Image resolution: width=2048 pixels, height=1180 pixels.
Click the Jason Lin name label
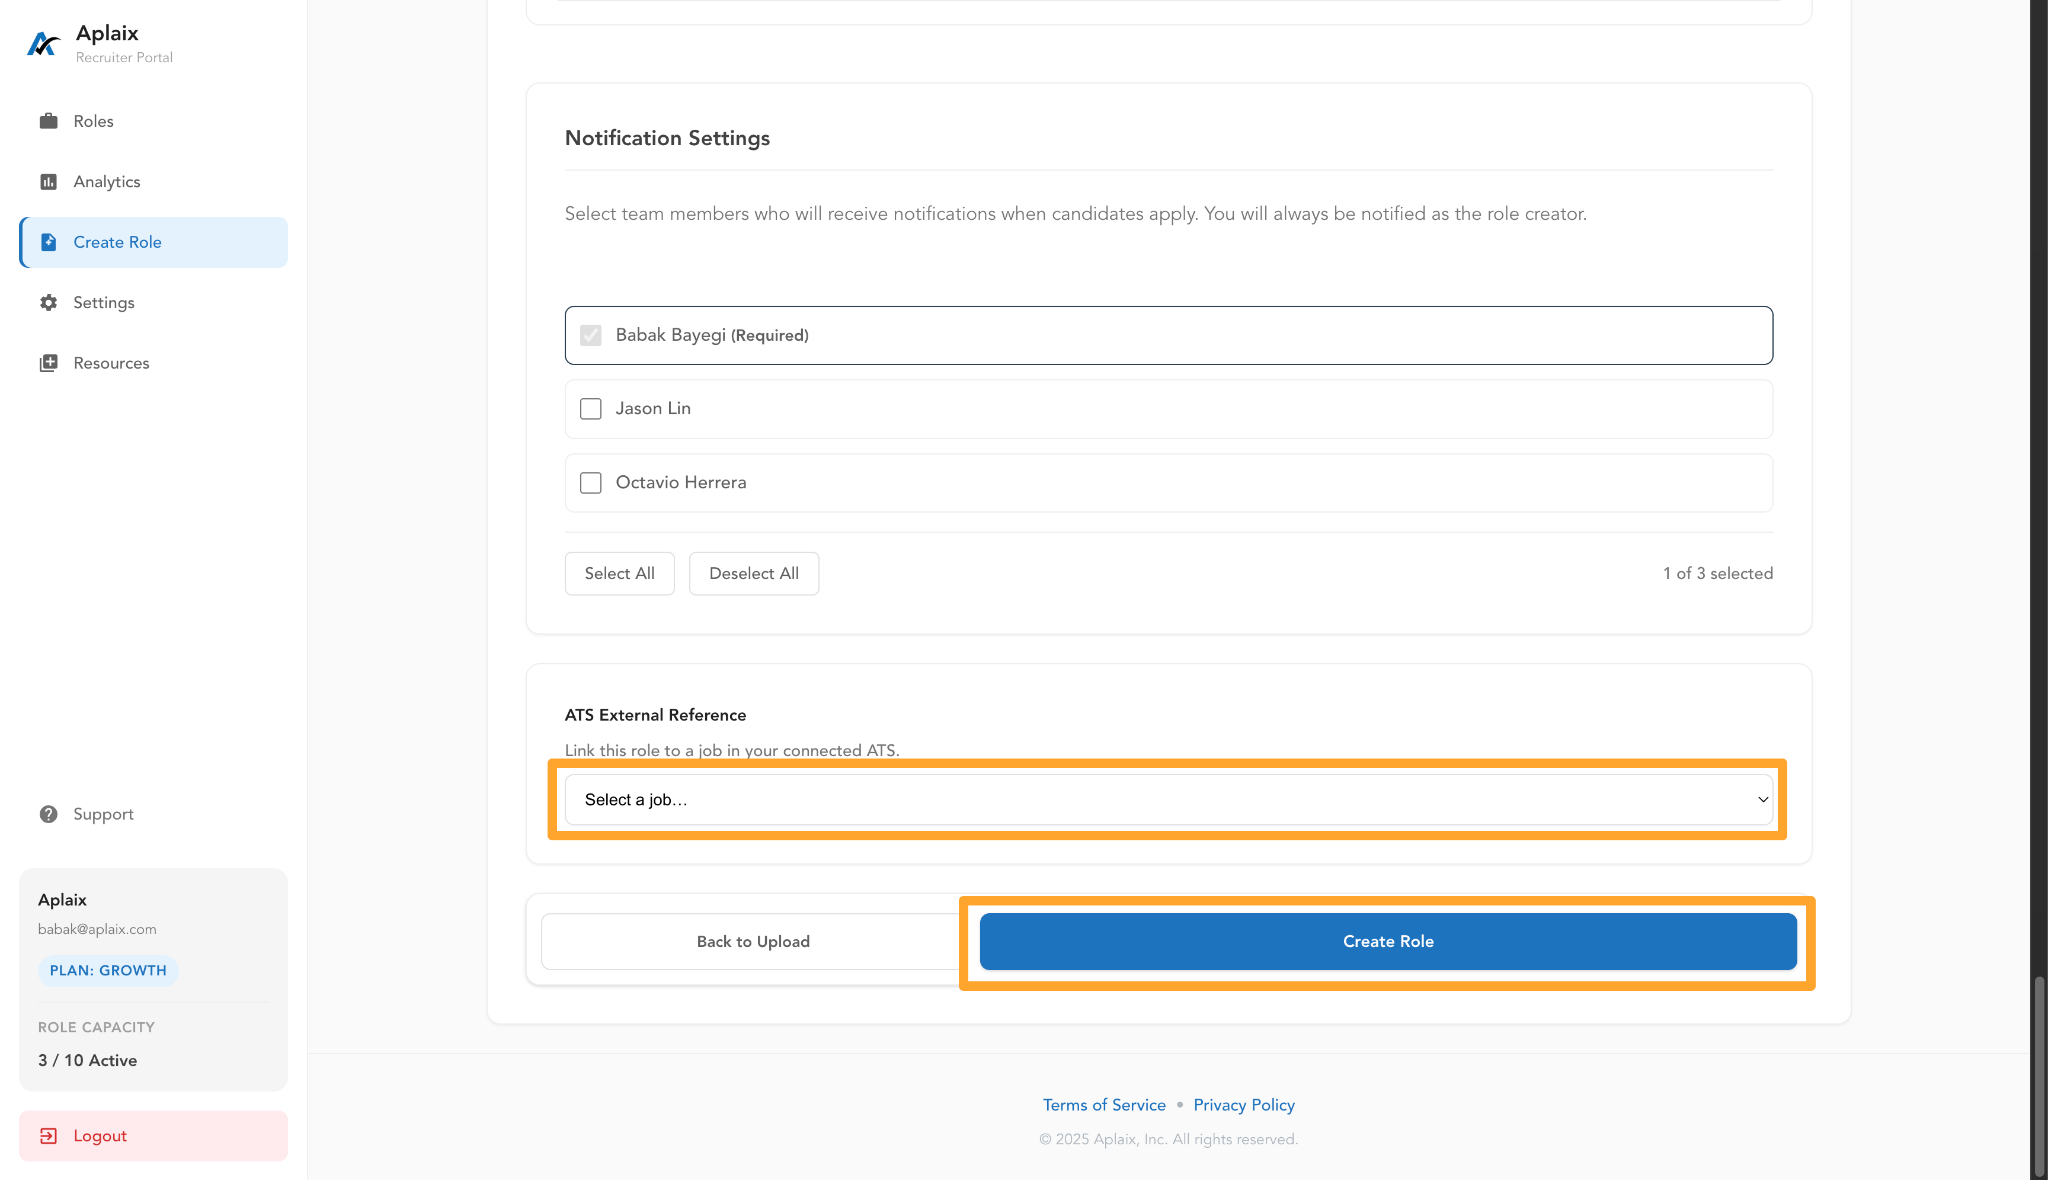(x=653, y=408)
